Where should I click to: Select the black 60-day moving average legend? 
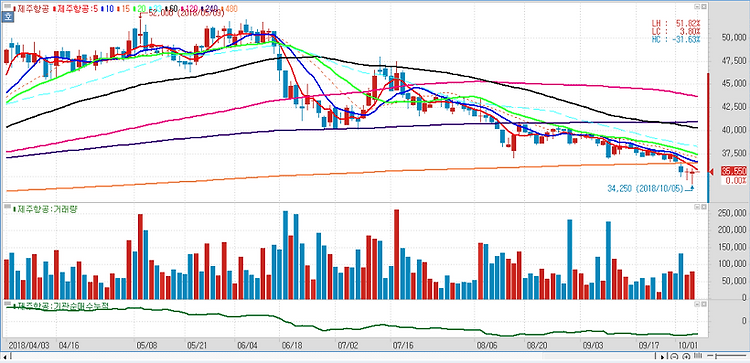point(172,9)
